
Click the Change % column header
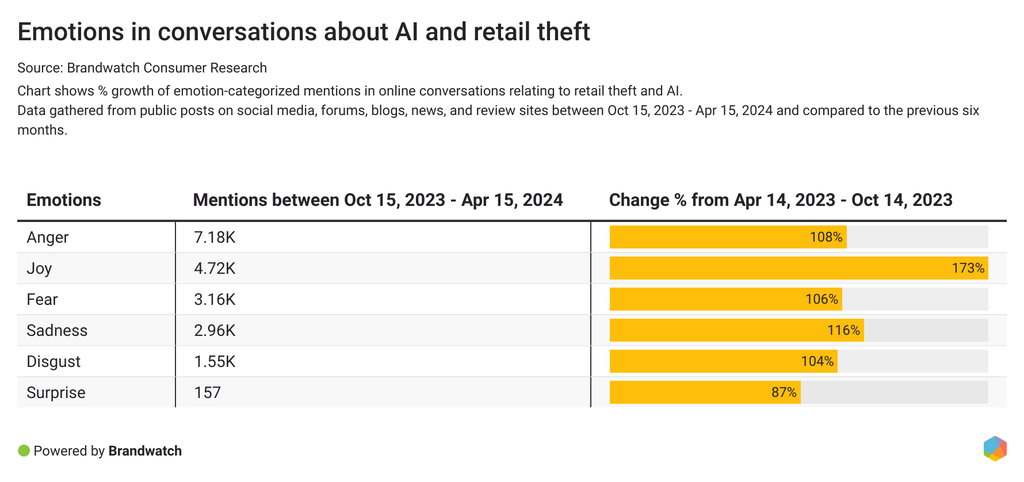(x=780, y=200)
